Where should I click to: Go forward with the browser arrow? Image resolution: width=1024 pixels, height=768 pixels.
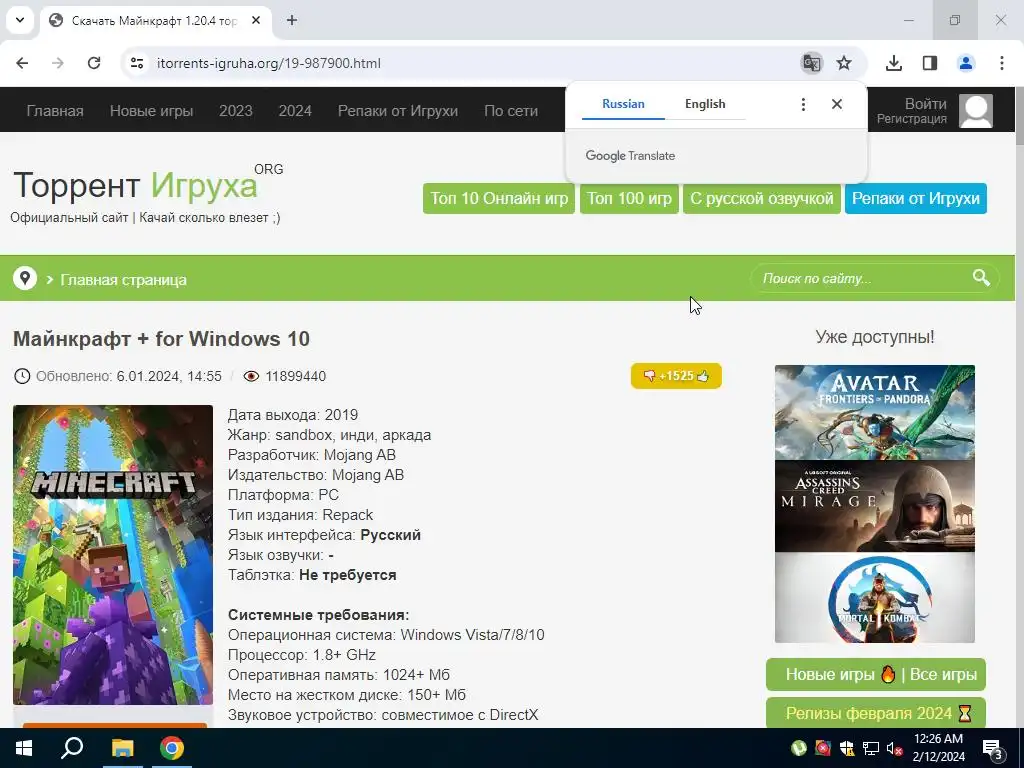(58, 63)
